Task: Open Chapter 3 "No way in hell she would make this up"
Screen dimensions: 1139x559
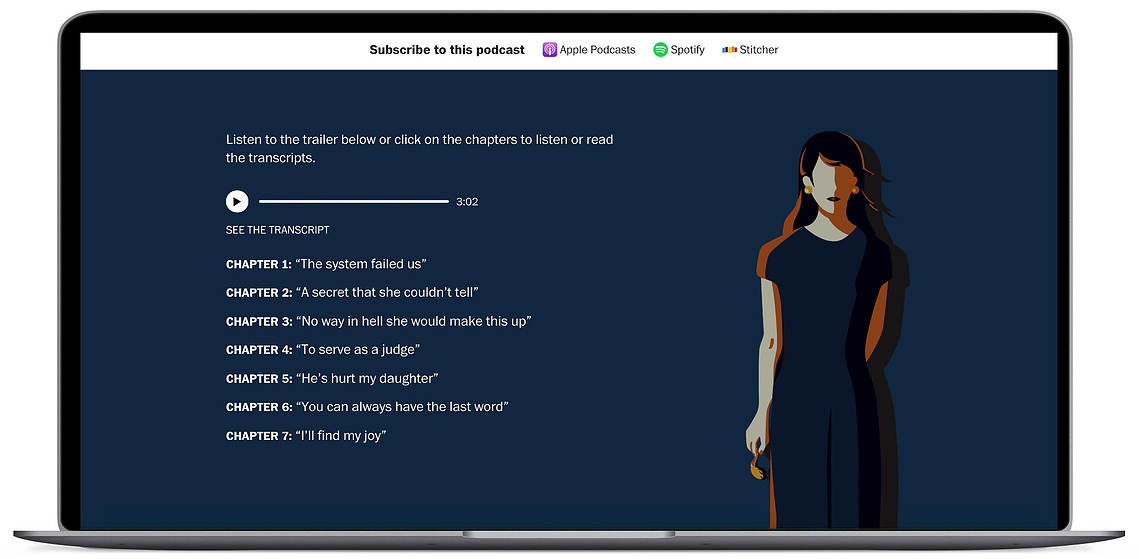Action: pyautogui.click(x=378, y=321)
